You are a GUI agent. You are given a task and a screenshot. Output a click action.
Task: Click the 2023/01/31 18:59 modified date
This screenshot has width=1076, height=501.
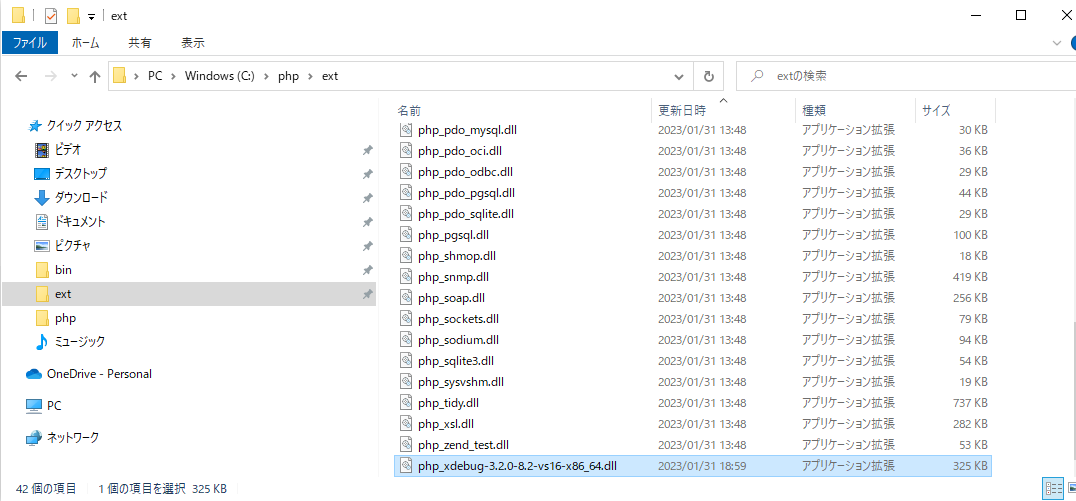coord(702,466)
